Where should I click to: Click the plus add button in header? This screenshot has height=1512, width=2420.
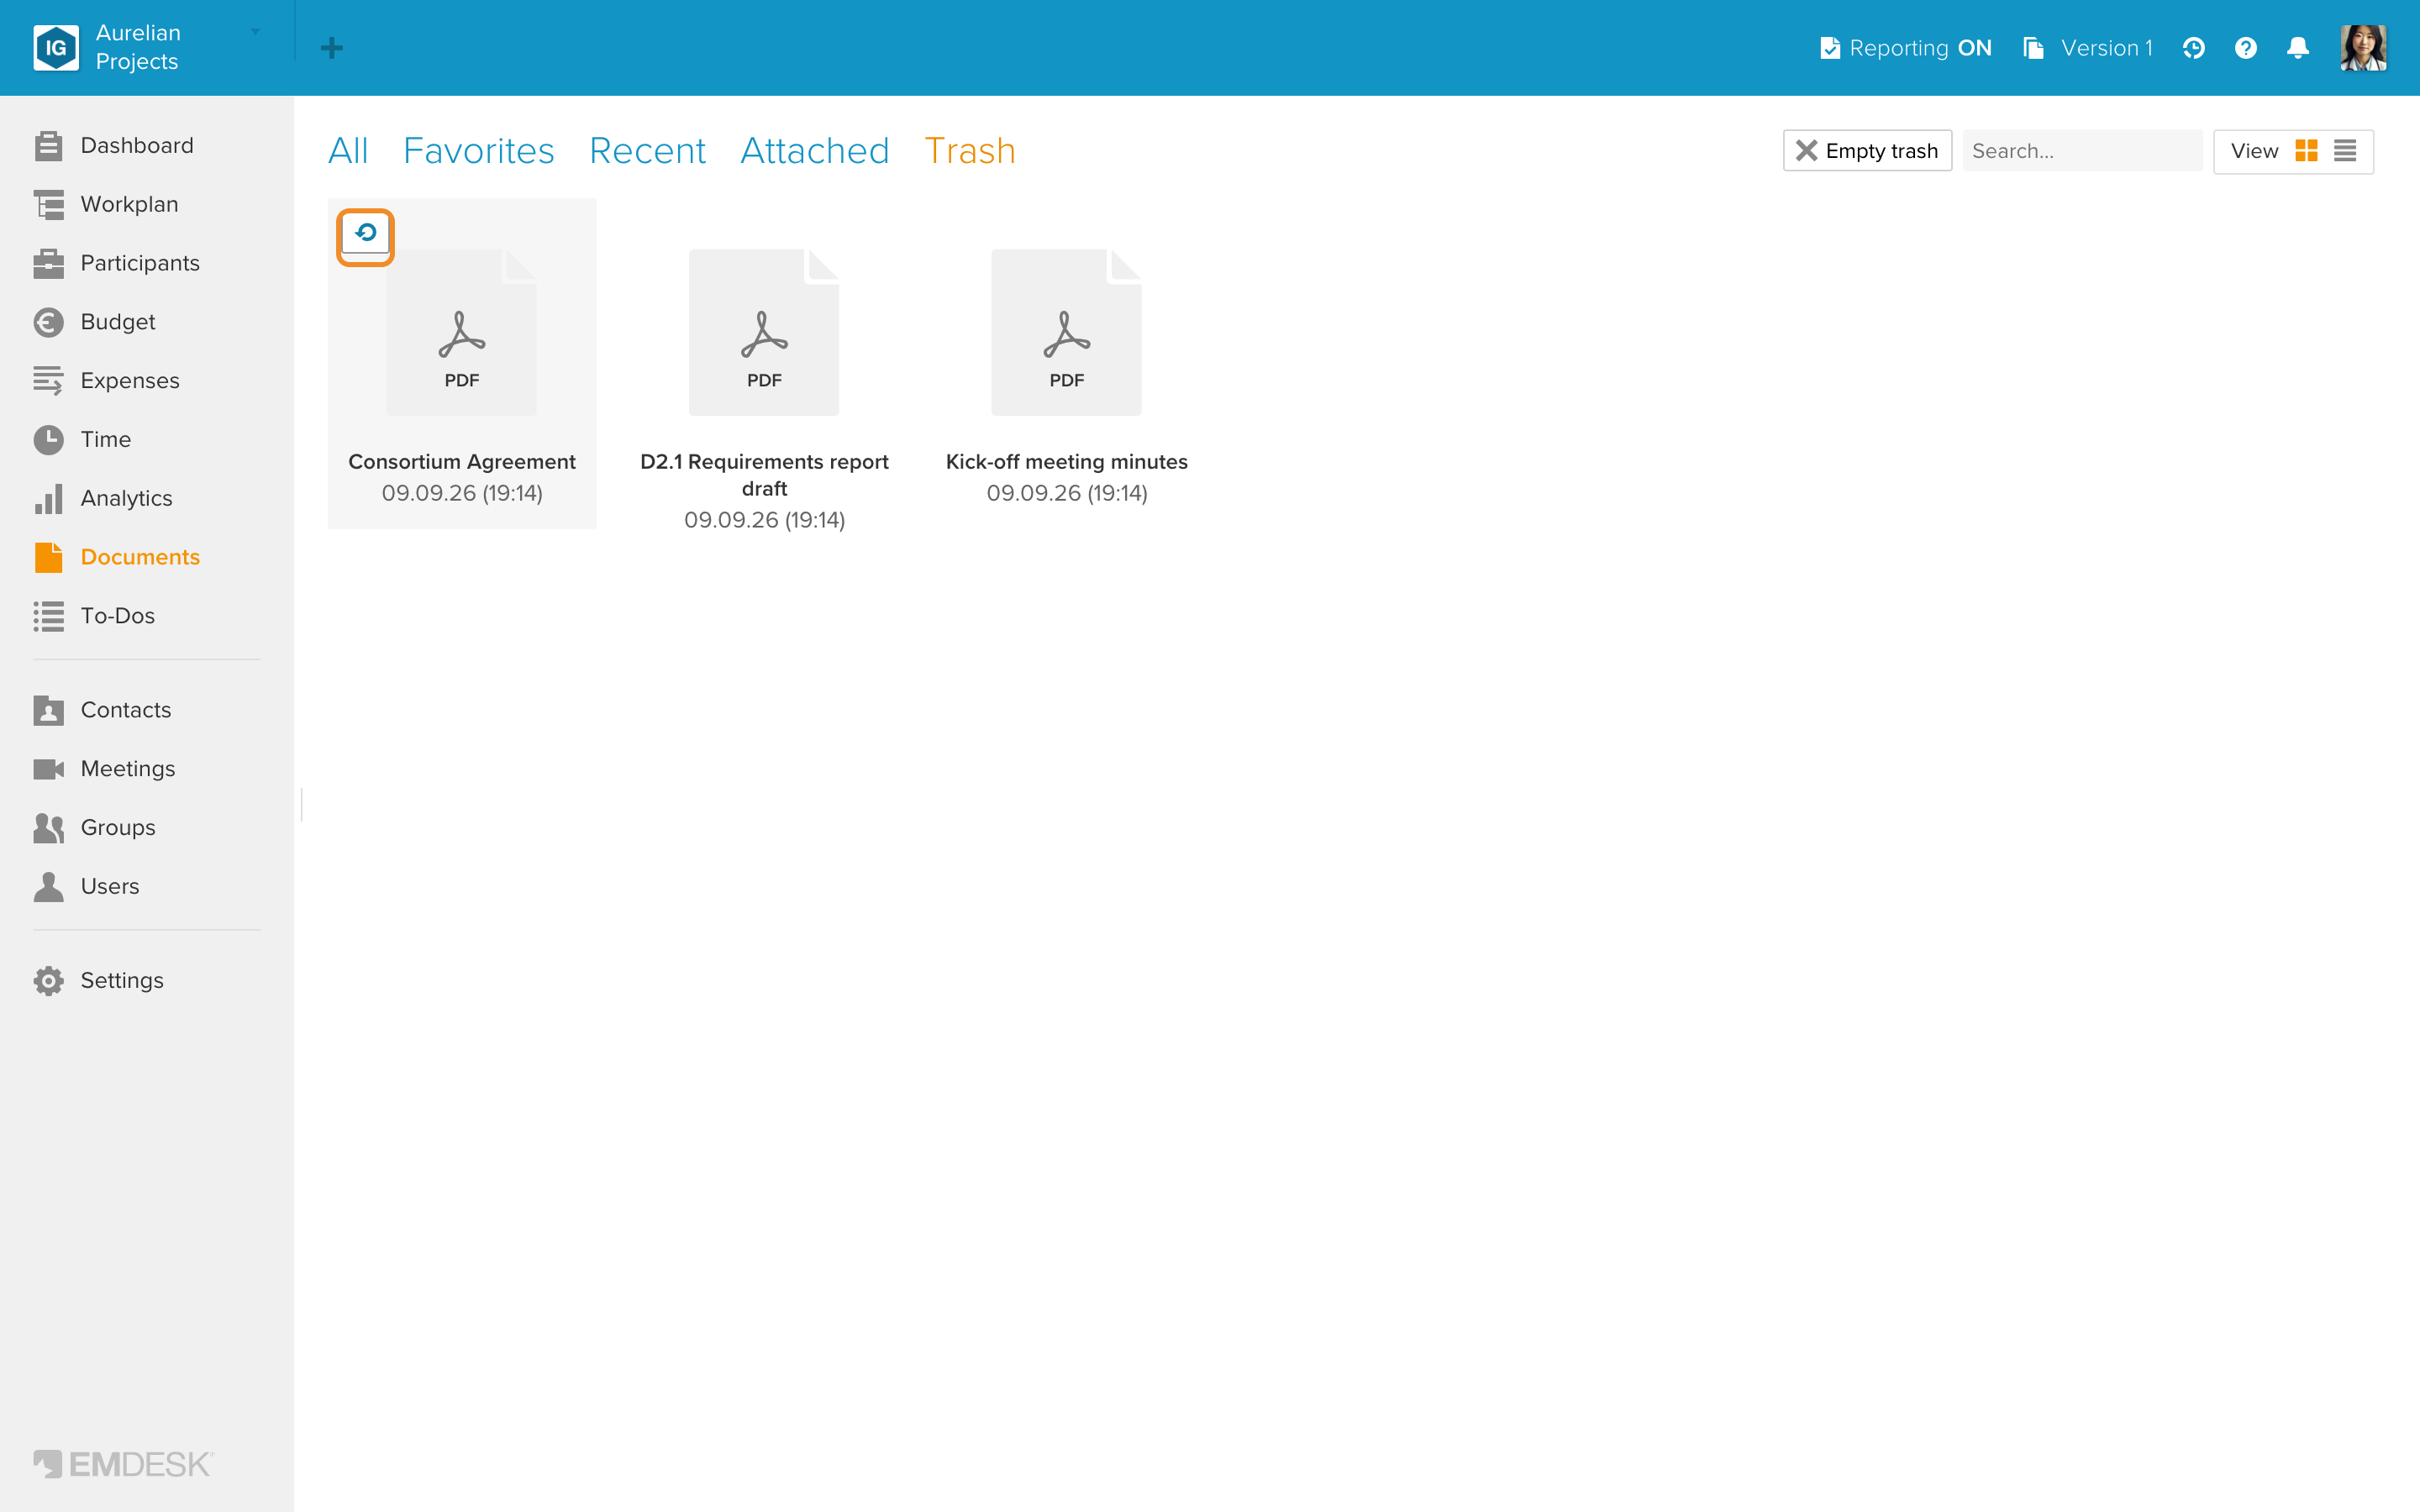pos(332,48)
